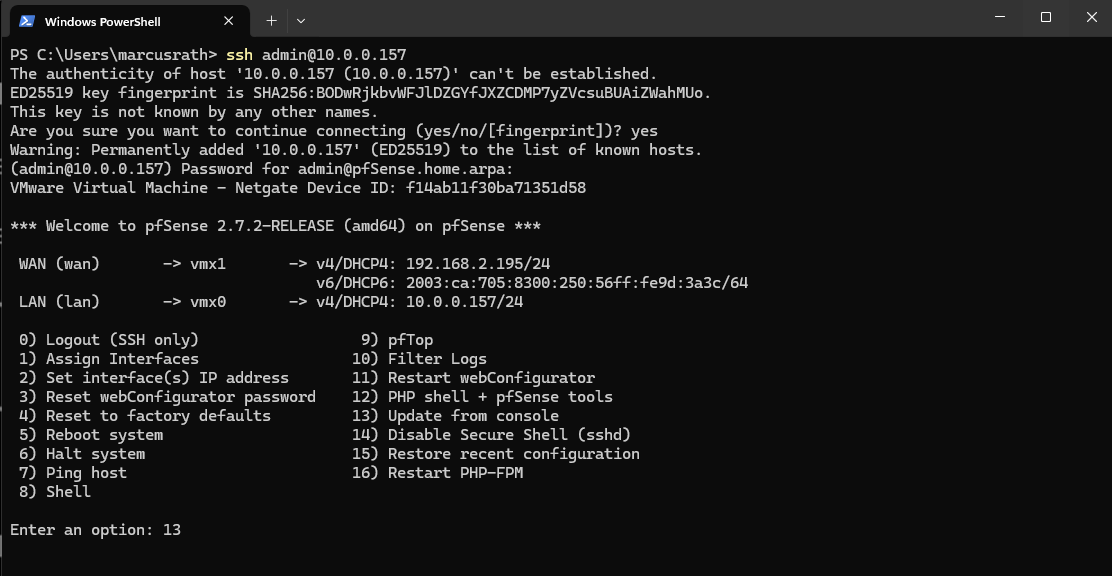The image size is (1112, 576).
Task: Click the 'Enter an option' prompt value
Action: 172,530
